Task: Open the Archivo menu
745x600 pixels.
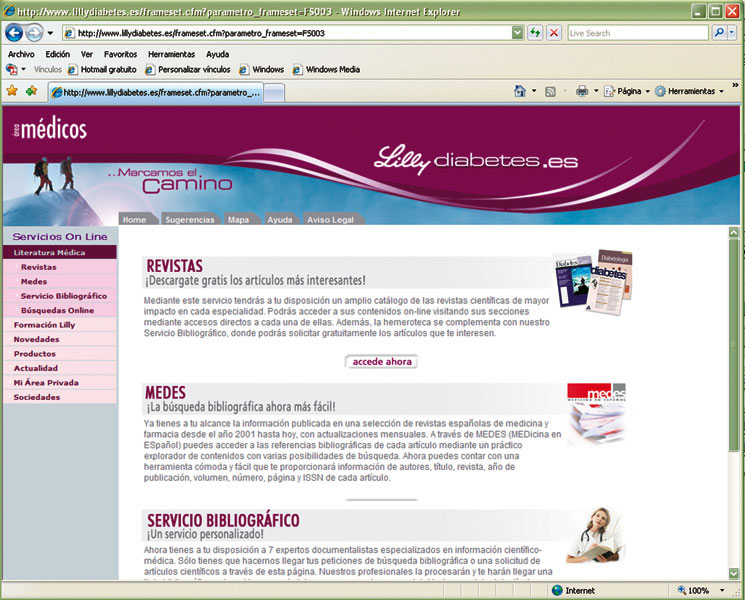Action: 21,54
